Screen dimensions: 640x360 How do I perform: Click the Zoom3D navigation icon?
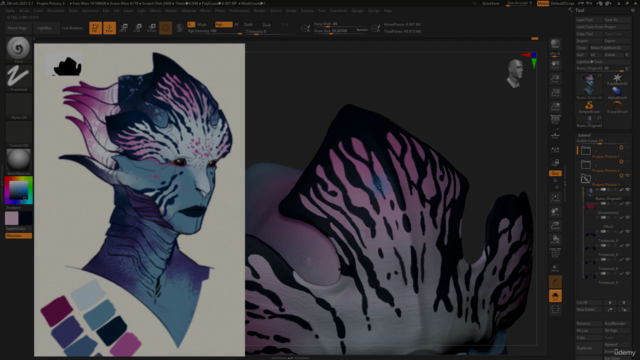(555, 225)
